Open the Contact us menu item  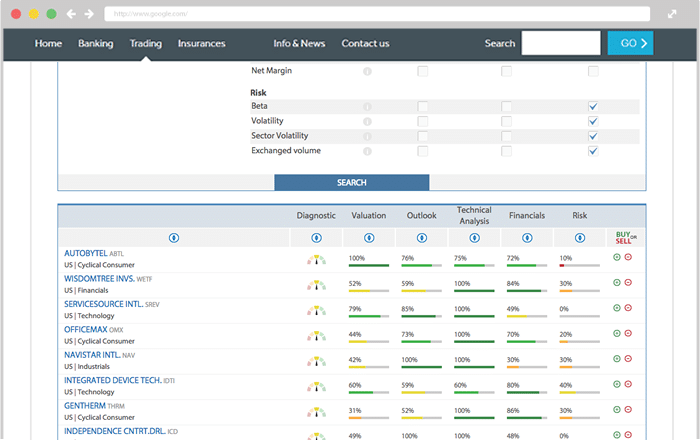tap(365, 43)
